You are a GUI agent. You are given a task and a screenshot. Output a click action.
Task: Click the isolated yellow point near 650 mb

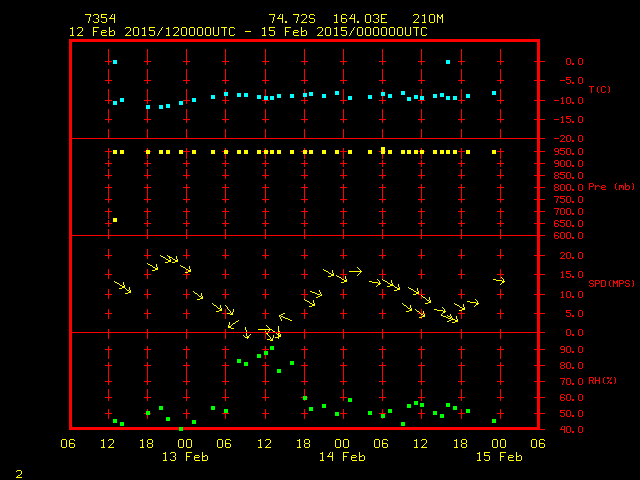point(115,220)
